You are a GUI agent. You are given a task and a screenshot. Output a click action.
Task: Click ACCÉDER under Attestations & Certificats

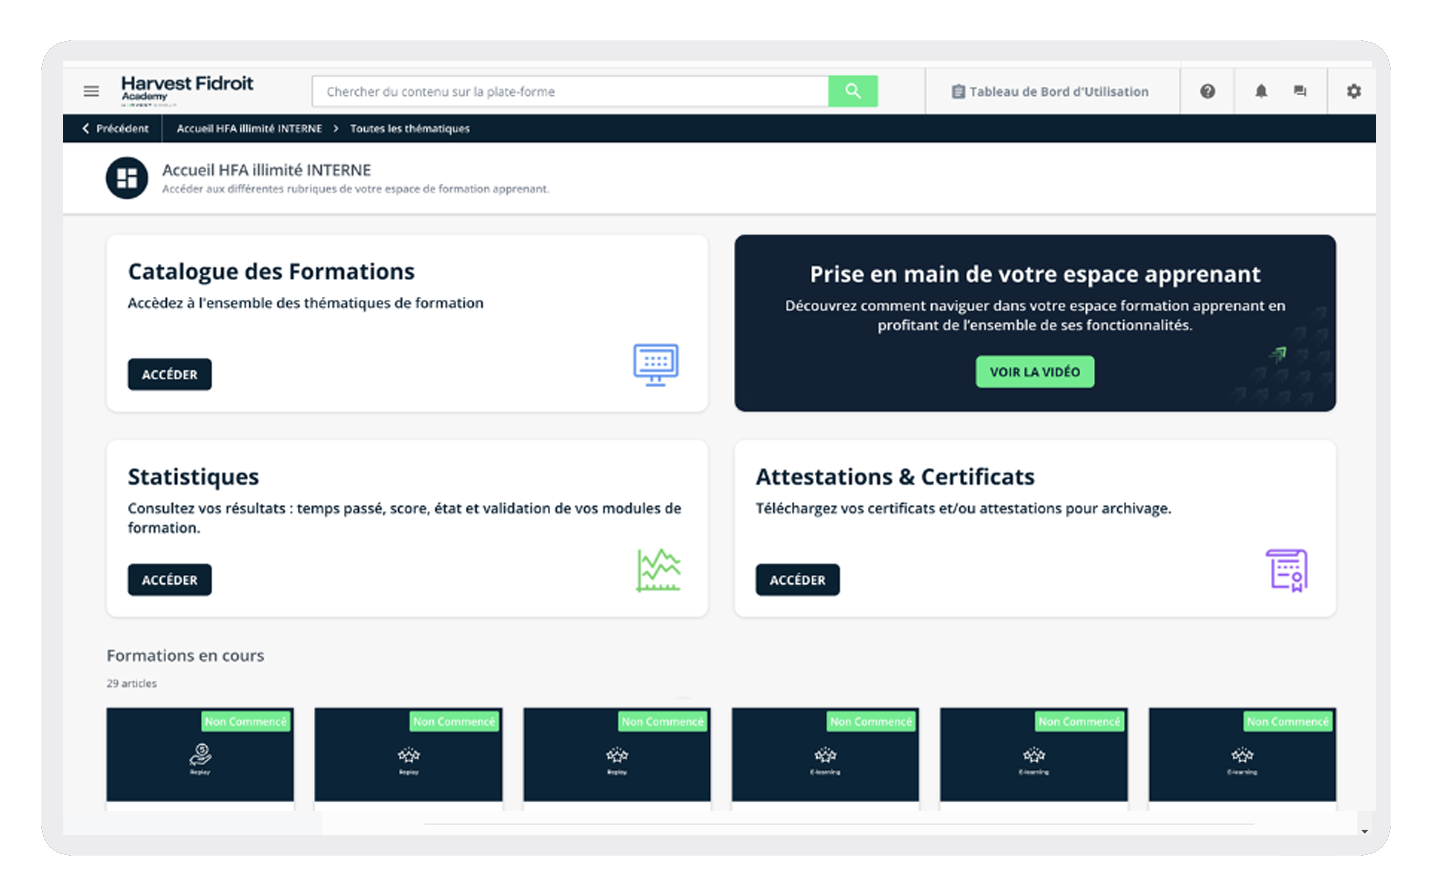coord(798,580)
